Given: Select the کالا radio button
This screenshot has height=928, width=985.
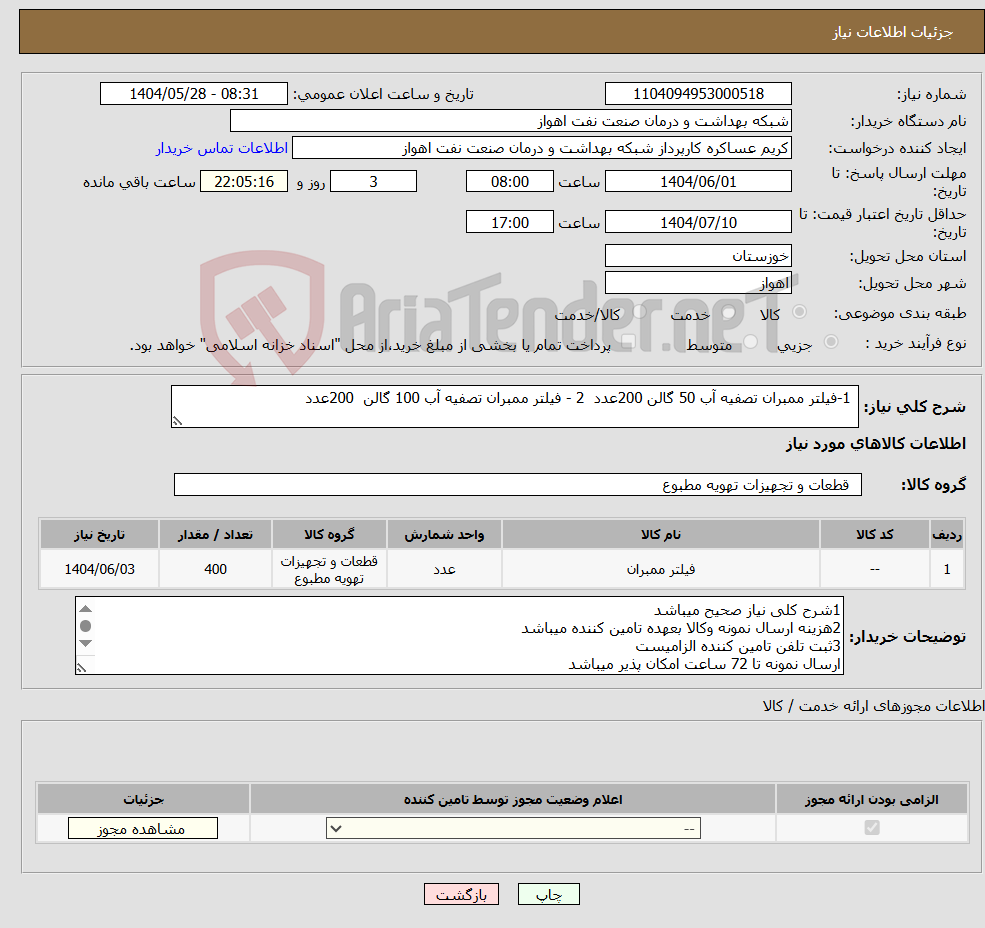Looking at the screenshot, I should click(800, 312).
